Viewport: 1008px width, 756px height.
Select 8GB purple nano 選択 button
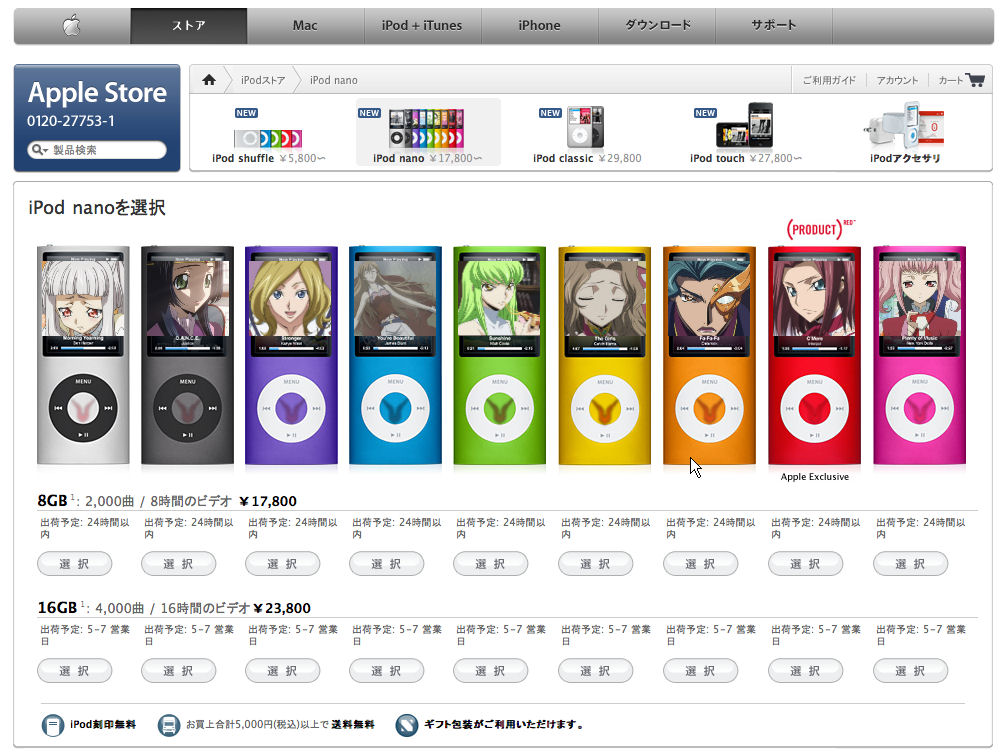[282, 564]
